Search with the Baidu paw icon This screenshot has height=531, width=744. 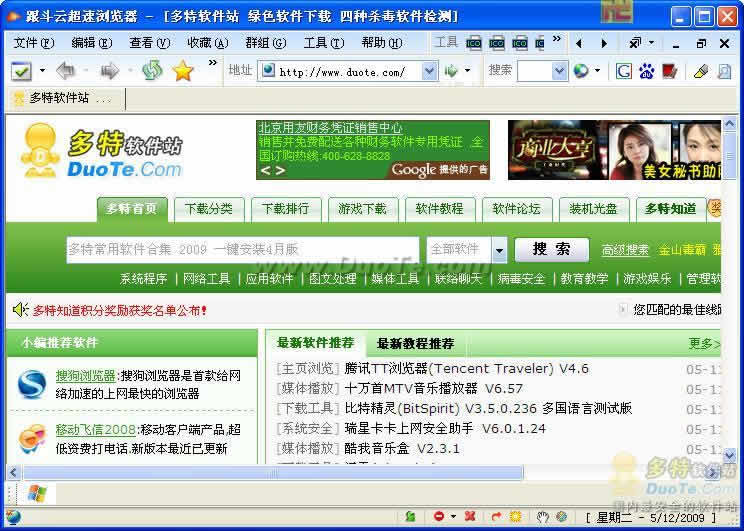click(646, 71)
